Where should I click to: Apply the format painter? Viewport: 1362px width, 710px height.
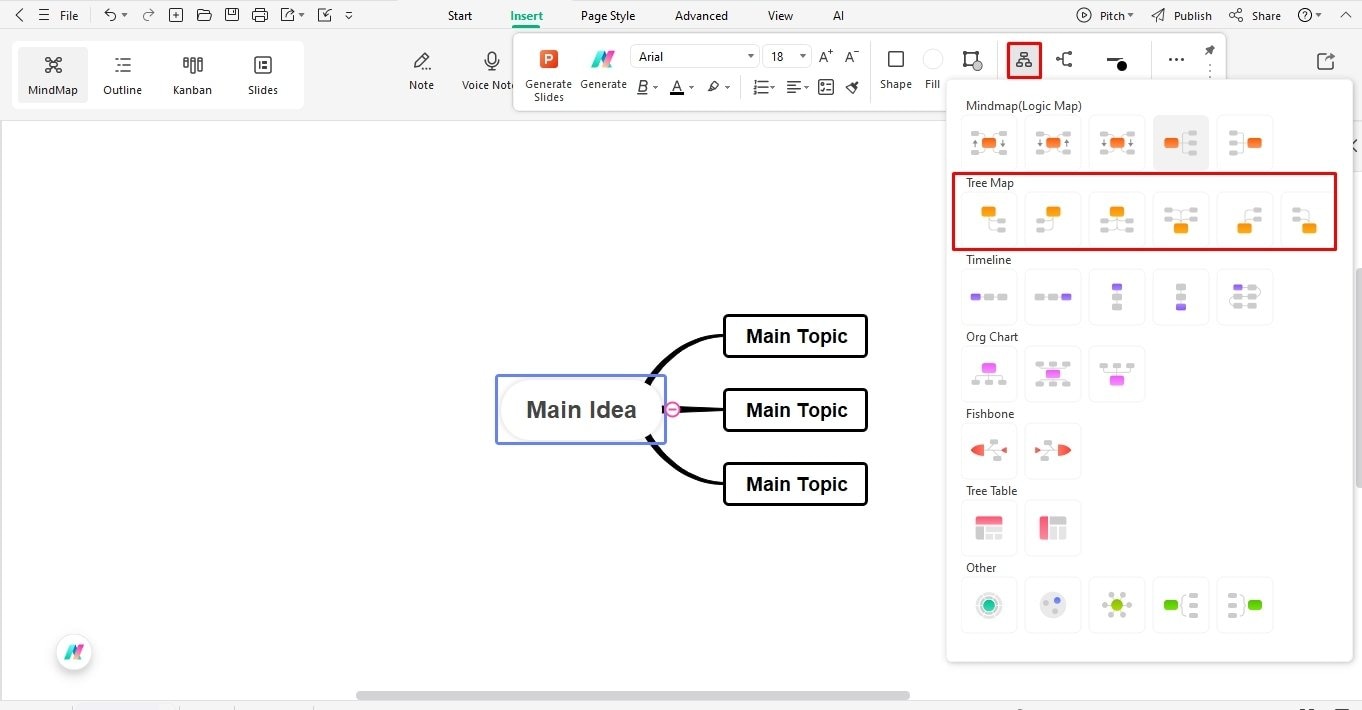(x=852, y=87)
